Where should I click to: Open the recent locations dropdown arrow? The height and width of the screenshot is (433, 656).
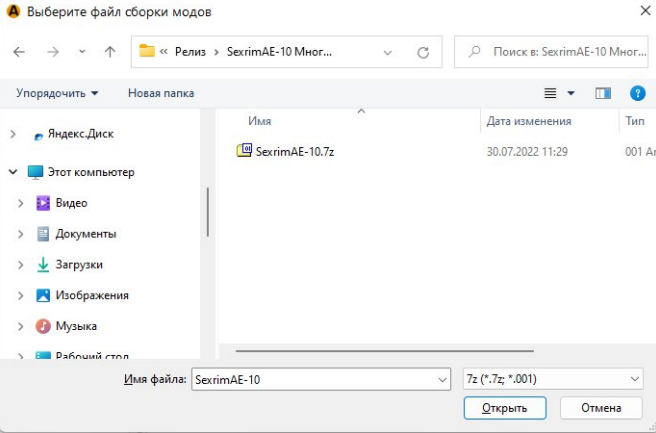click(82, 51)
